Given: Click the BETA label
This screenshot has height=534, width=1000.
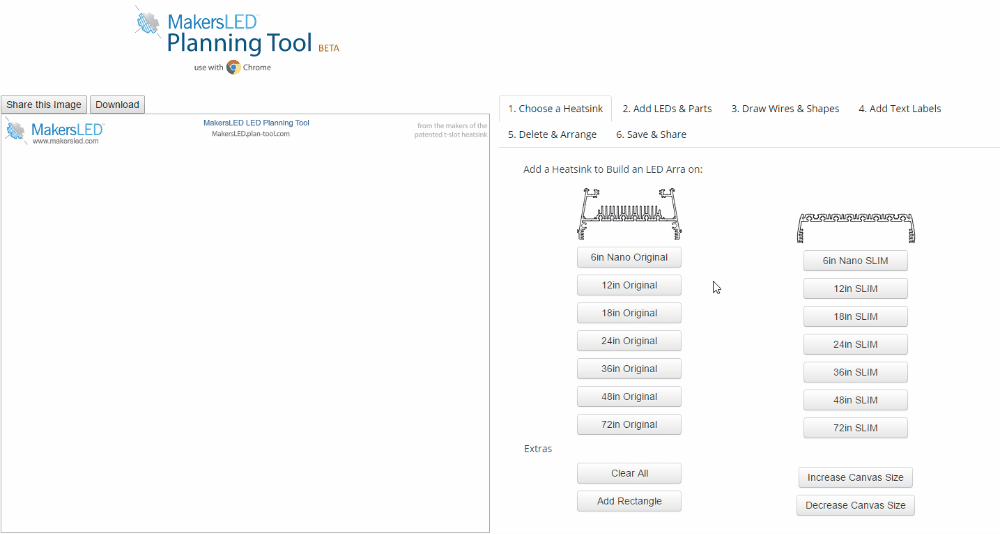Looking at the screenshot, I should click(329, 48).
